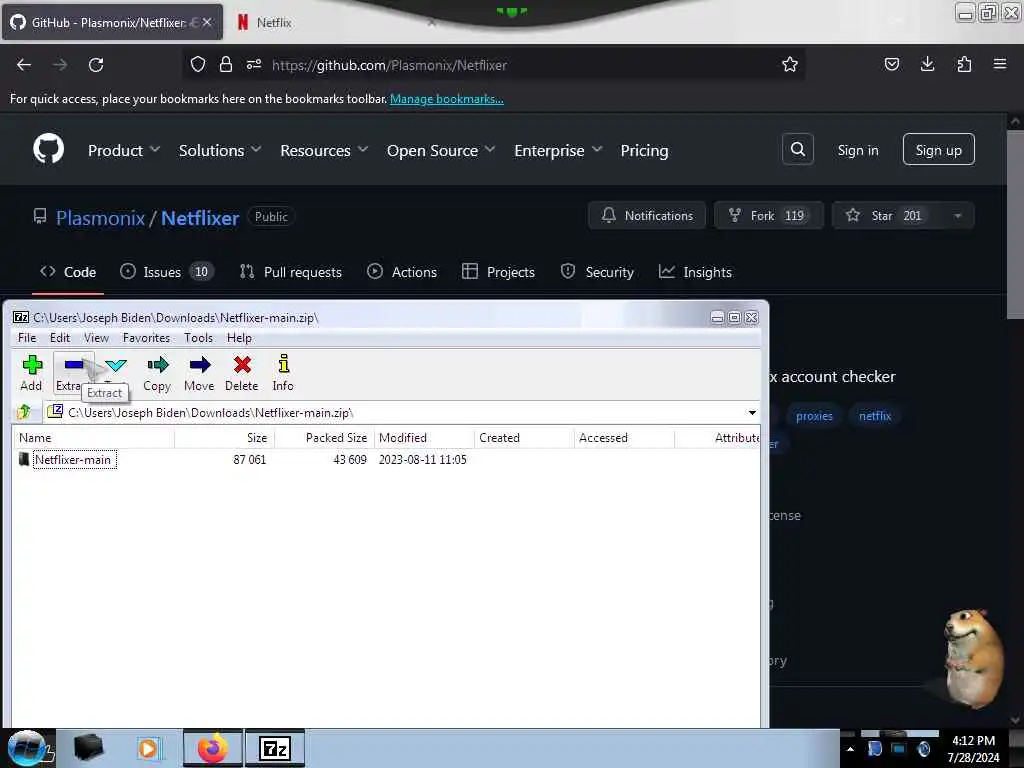Viewport: 1024px width, 768px height.
Task: Click the proxies topic tag
Action: pyautogui.click(x=814, y=416)
